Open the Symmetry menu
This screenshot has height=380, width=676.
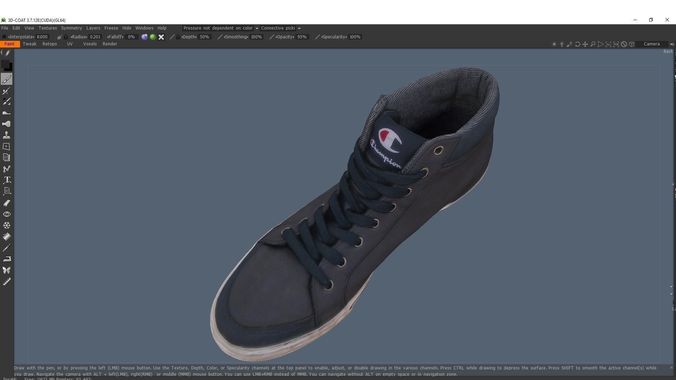pos(71,28)
